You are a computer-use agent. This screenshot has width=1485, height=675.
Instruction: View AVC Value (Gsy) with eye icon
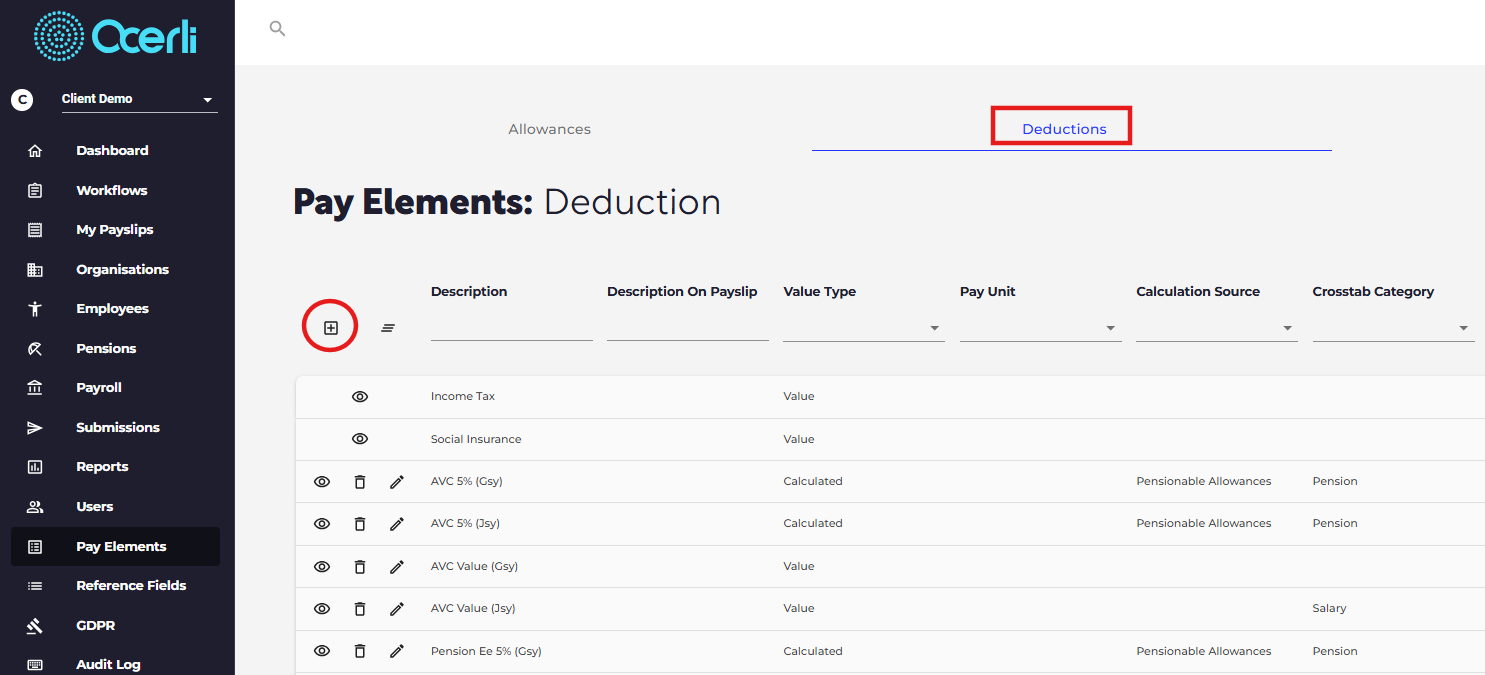pyautogui.click(x=322, y=567)
